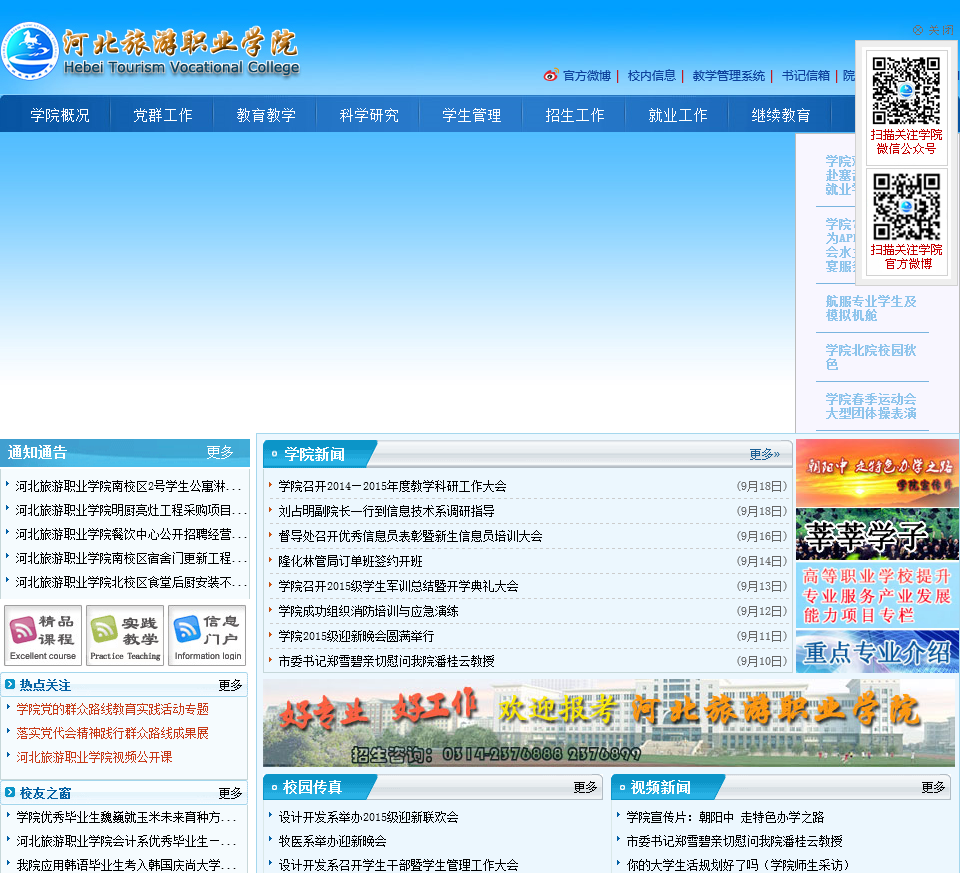Click 更多 next to 热点关注
Screen dimensions: 960x873
(x=230, y=685)
